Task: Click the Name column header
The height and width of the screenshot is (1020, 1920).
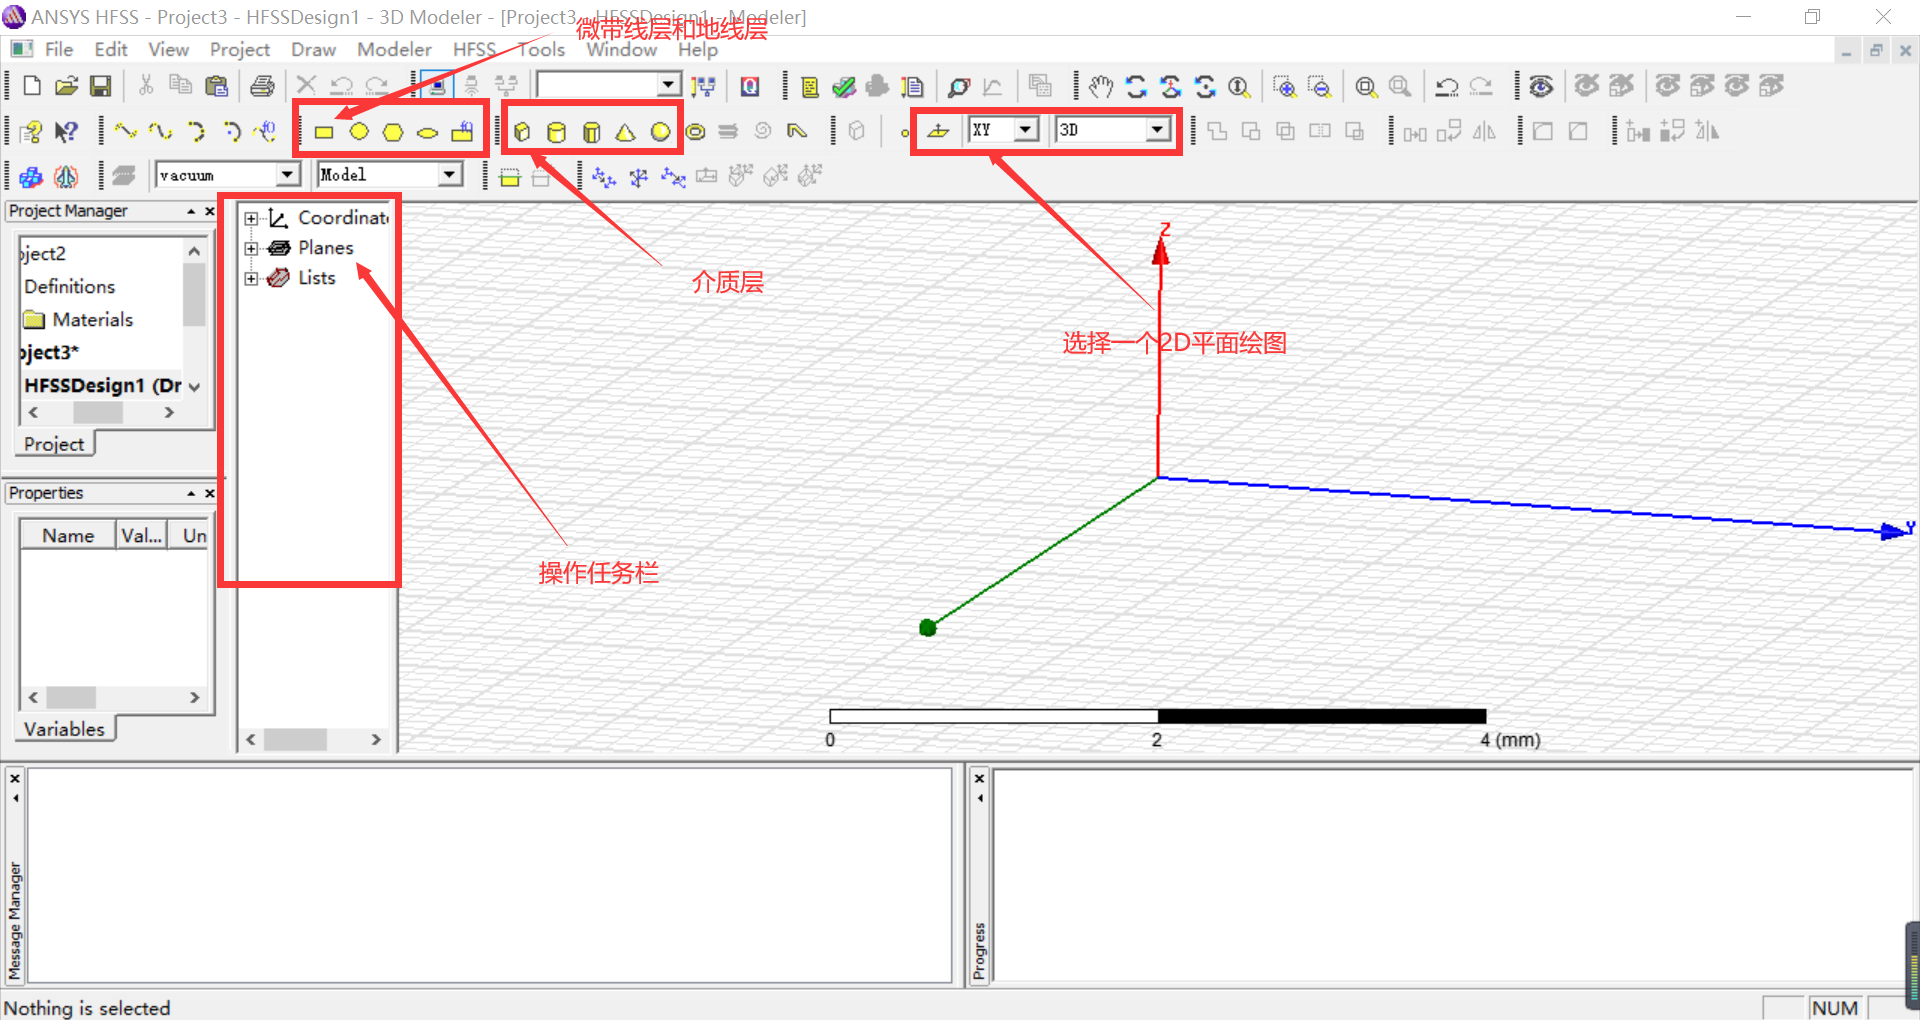Action: coord(68,535)
